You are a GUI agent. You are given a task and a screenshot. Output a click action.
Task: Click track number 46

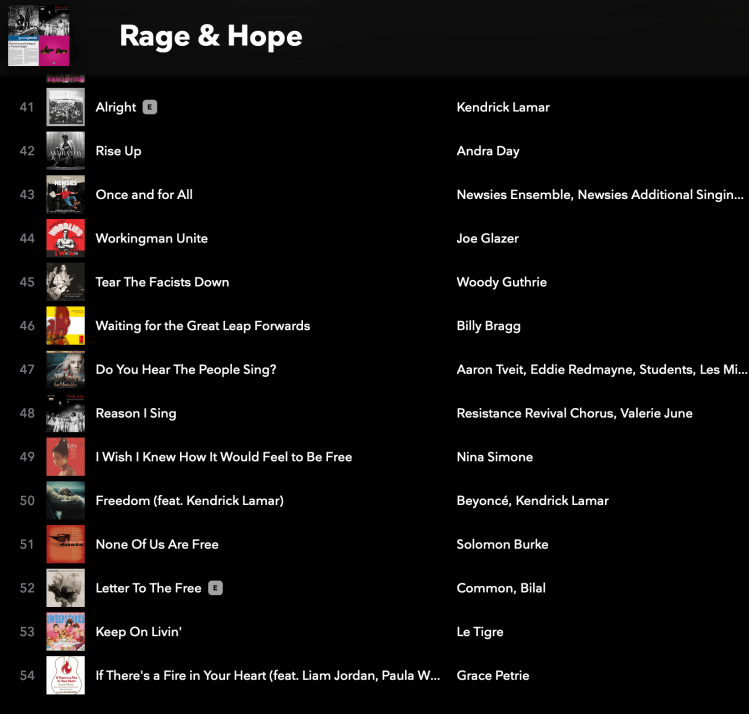coord(27,326)
